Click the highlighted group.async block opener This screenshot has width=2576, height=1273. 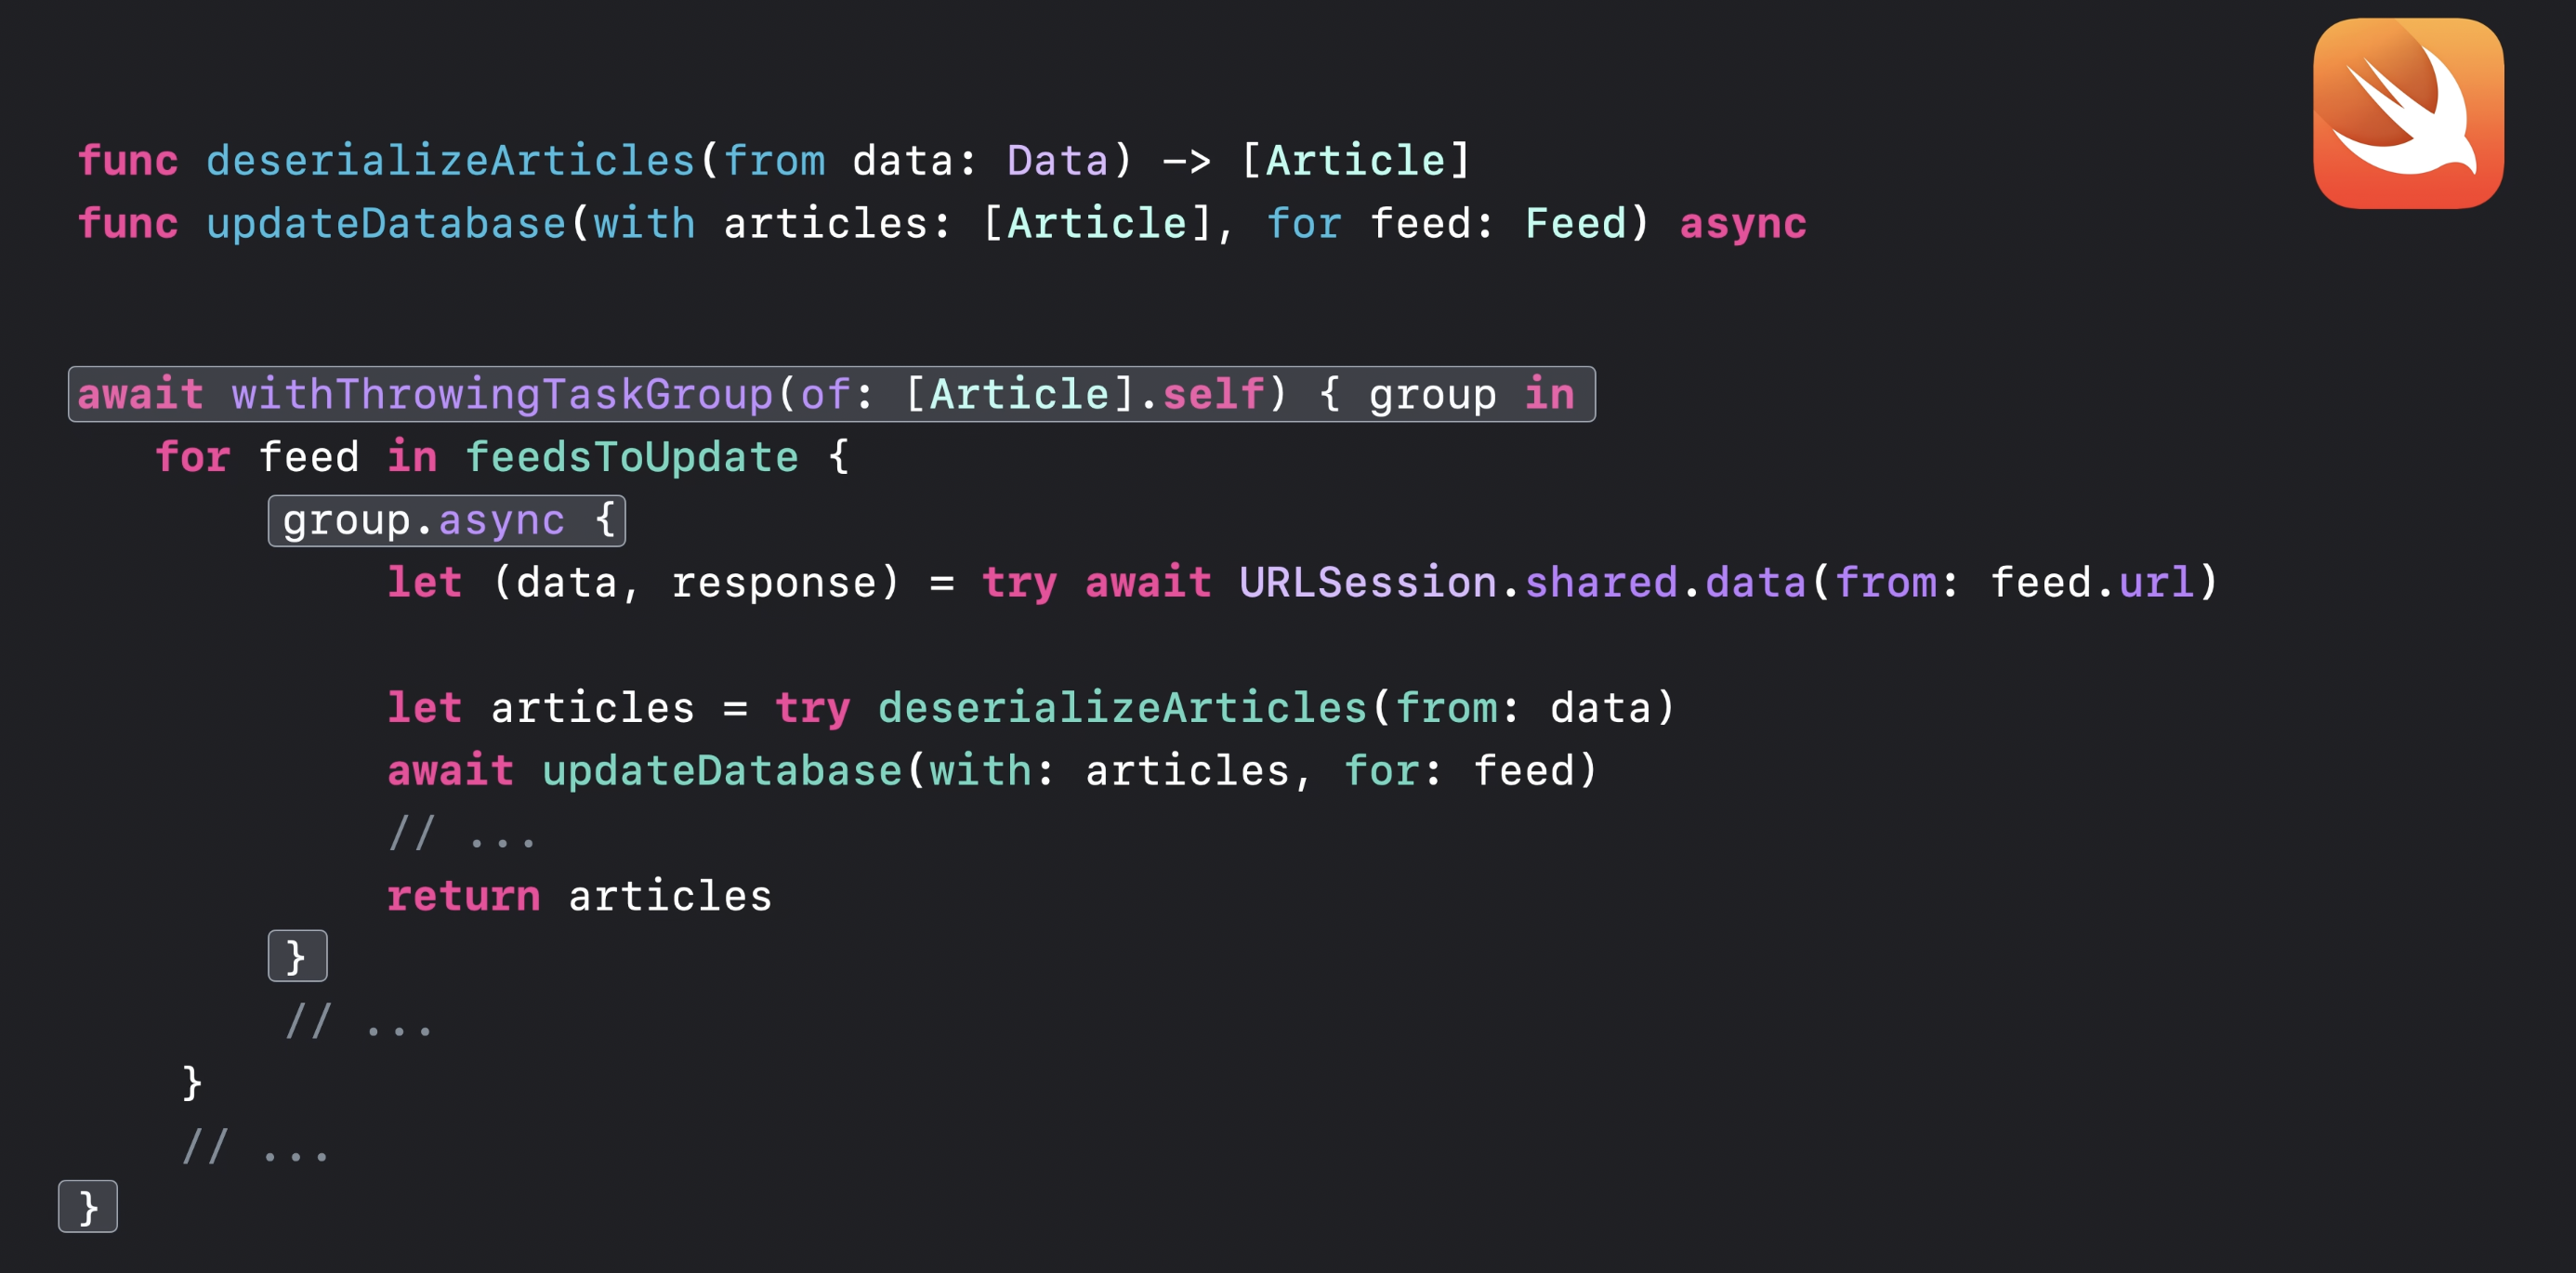pos(446,521)
